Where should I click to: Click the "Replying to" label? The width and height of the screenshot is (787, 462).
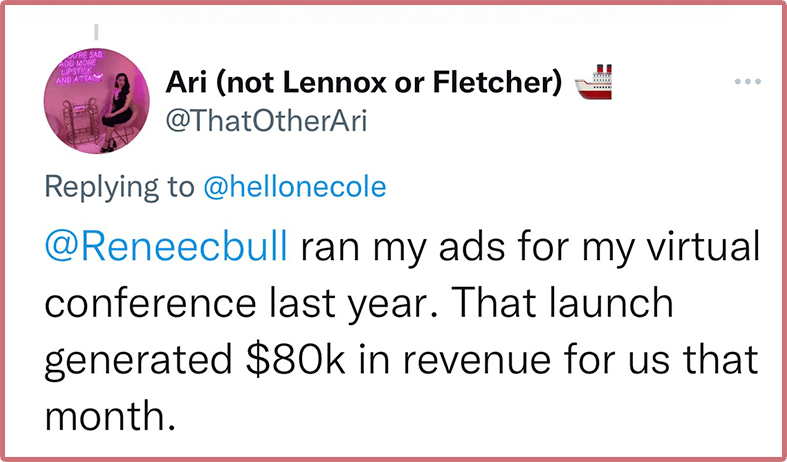(x=118, y=186)
